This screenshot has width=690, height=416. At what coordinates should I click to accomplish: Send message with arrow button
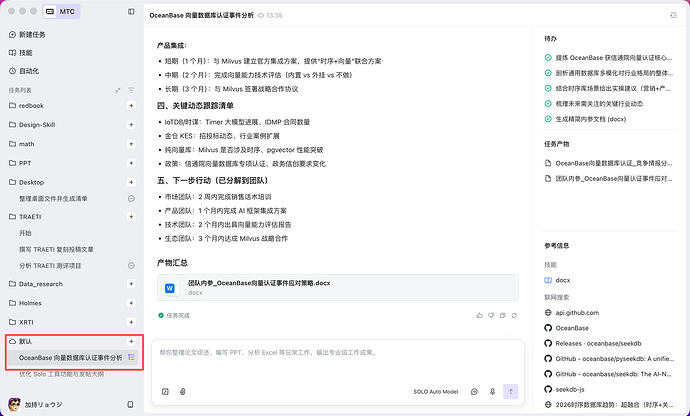tap(510, 391)
